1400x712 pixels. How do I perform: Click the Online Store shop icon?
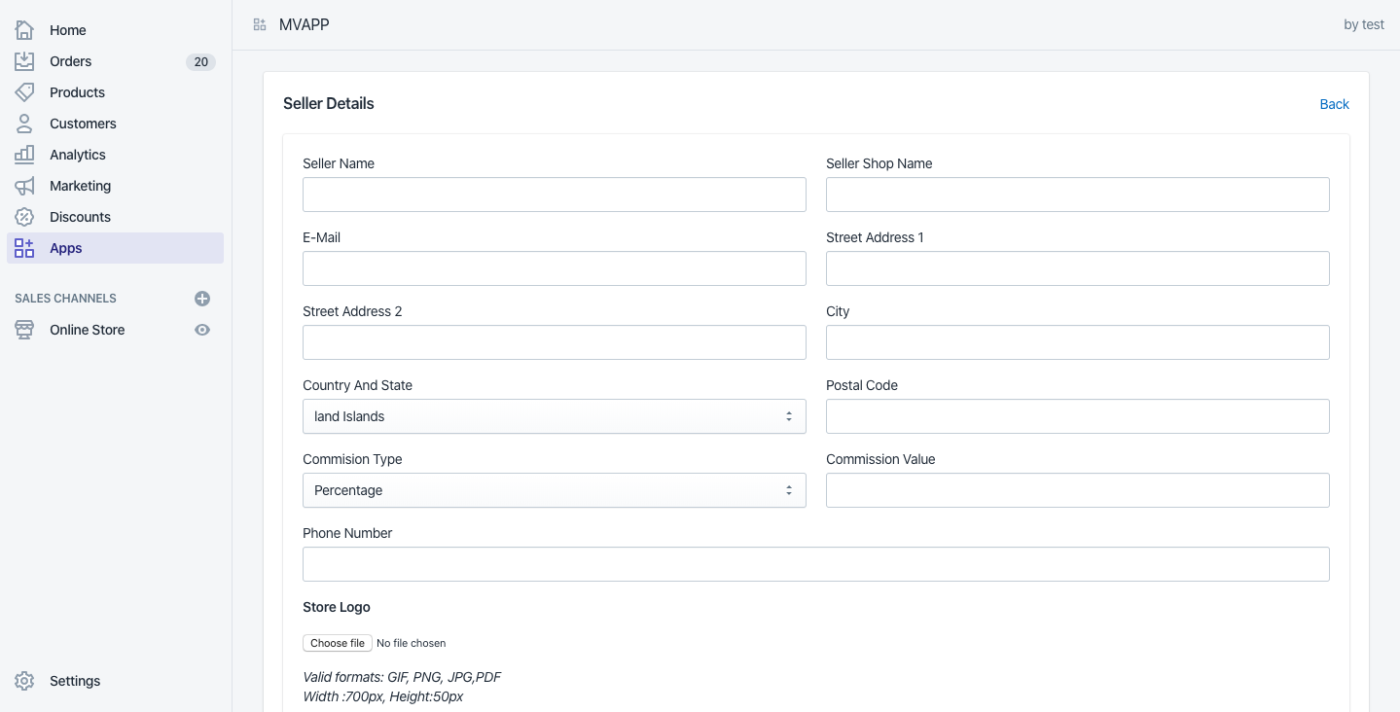(x=24, y=329)
